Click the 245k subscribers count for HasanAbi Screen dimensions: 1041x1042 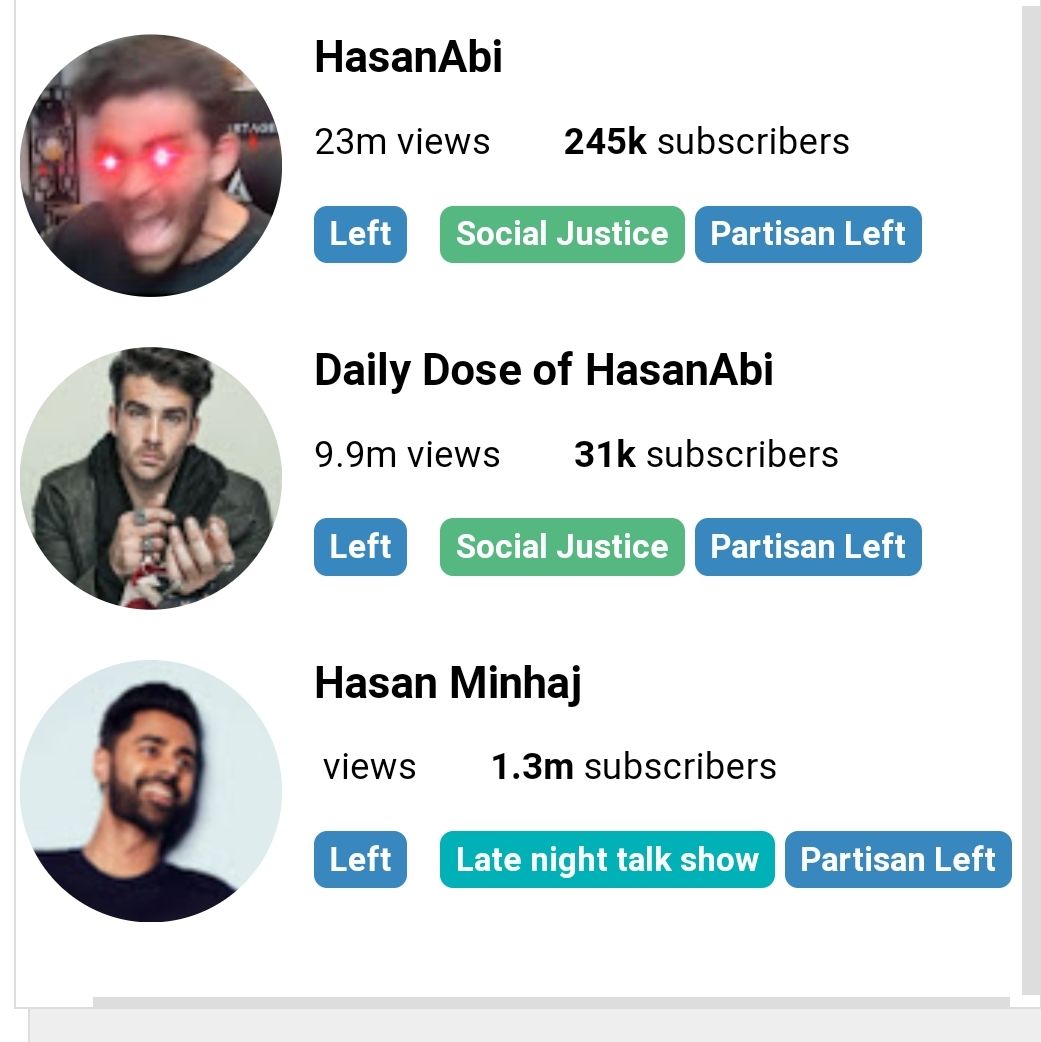[705, 141]
